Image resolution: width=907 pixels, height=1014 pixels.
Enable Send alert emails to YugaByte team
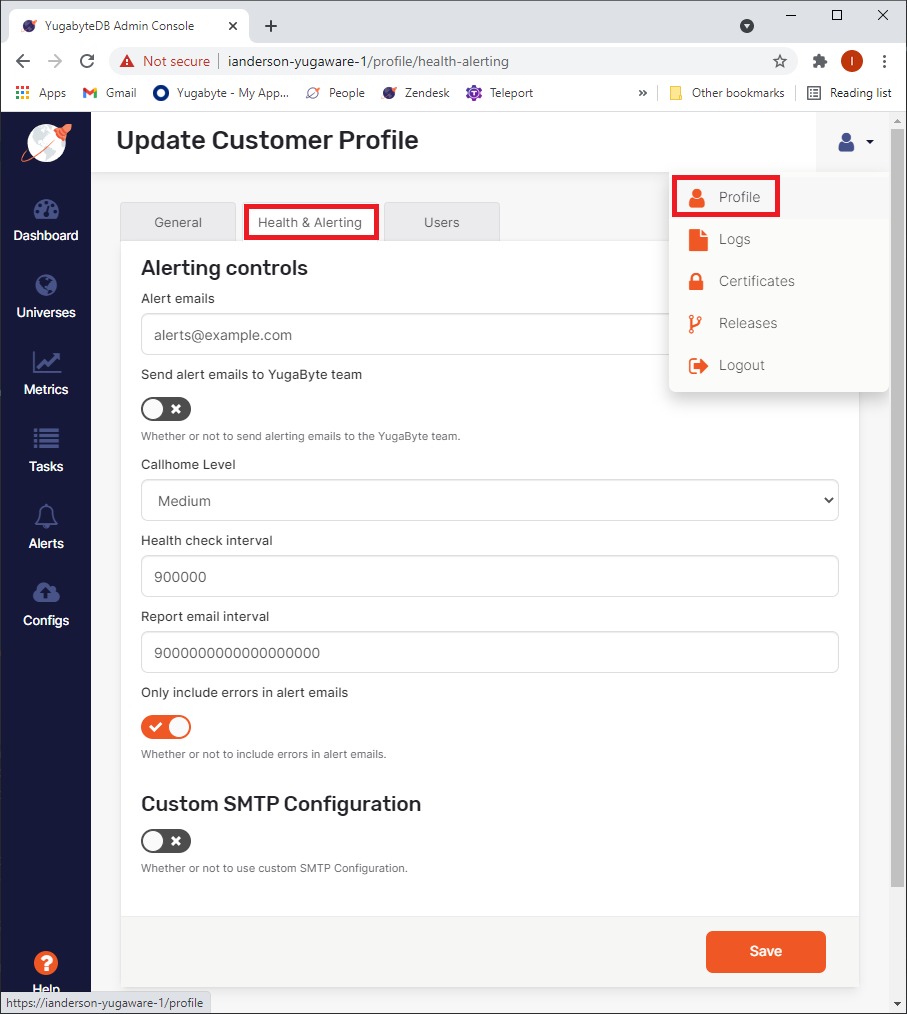pos(166,409)
